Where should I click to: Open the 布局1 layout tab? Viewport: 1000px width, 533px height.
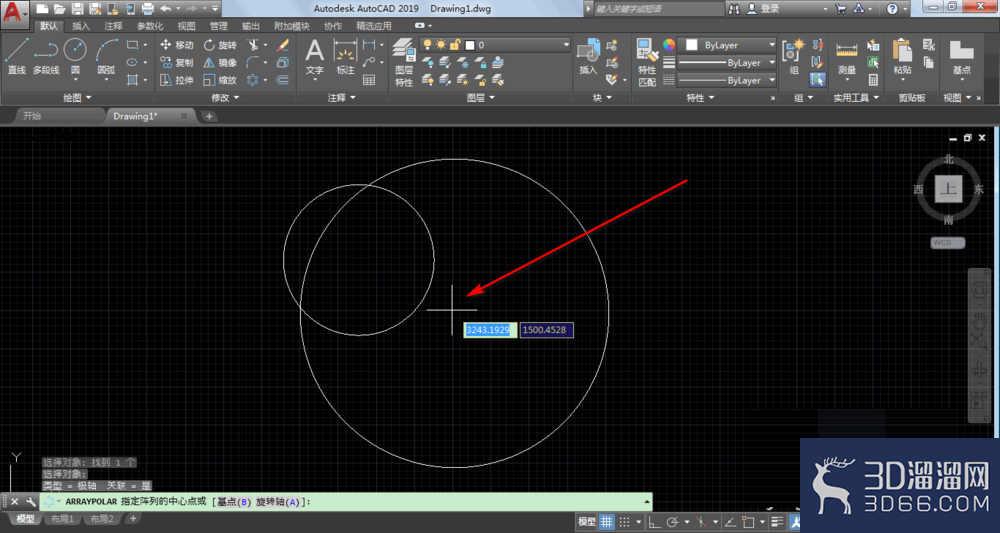[62, 519]
